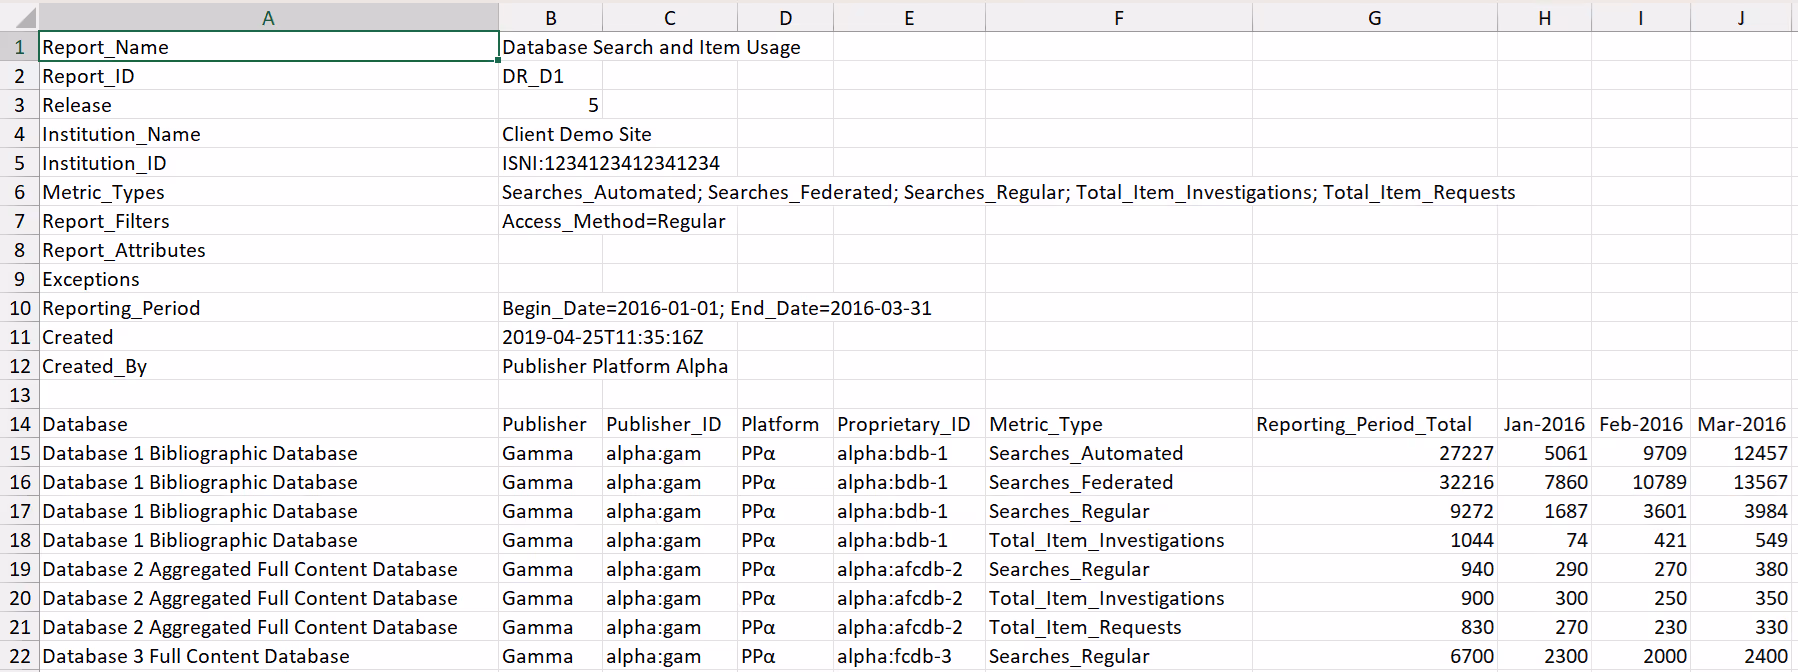The height and width of the screenshot is (672, 1798).
Task: Click the alpha:afcdb-2 cell in row 20
Action: click(x=909, y=598)
